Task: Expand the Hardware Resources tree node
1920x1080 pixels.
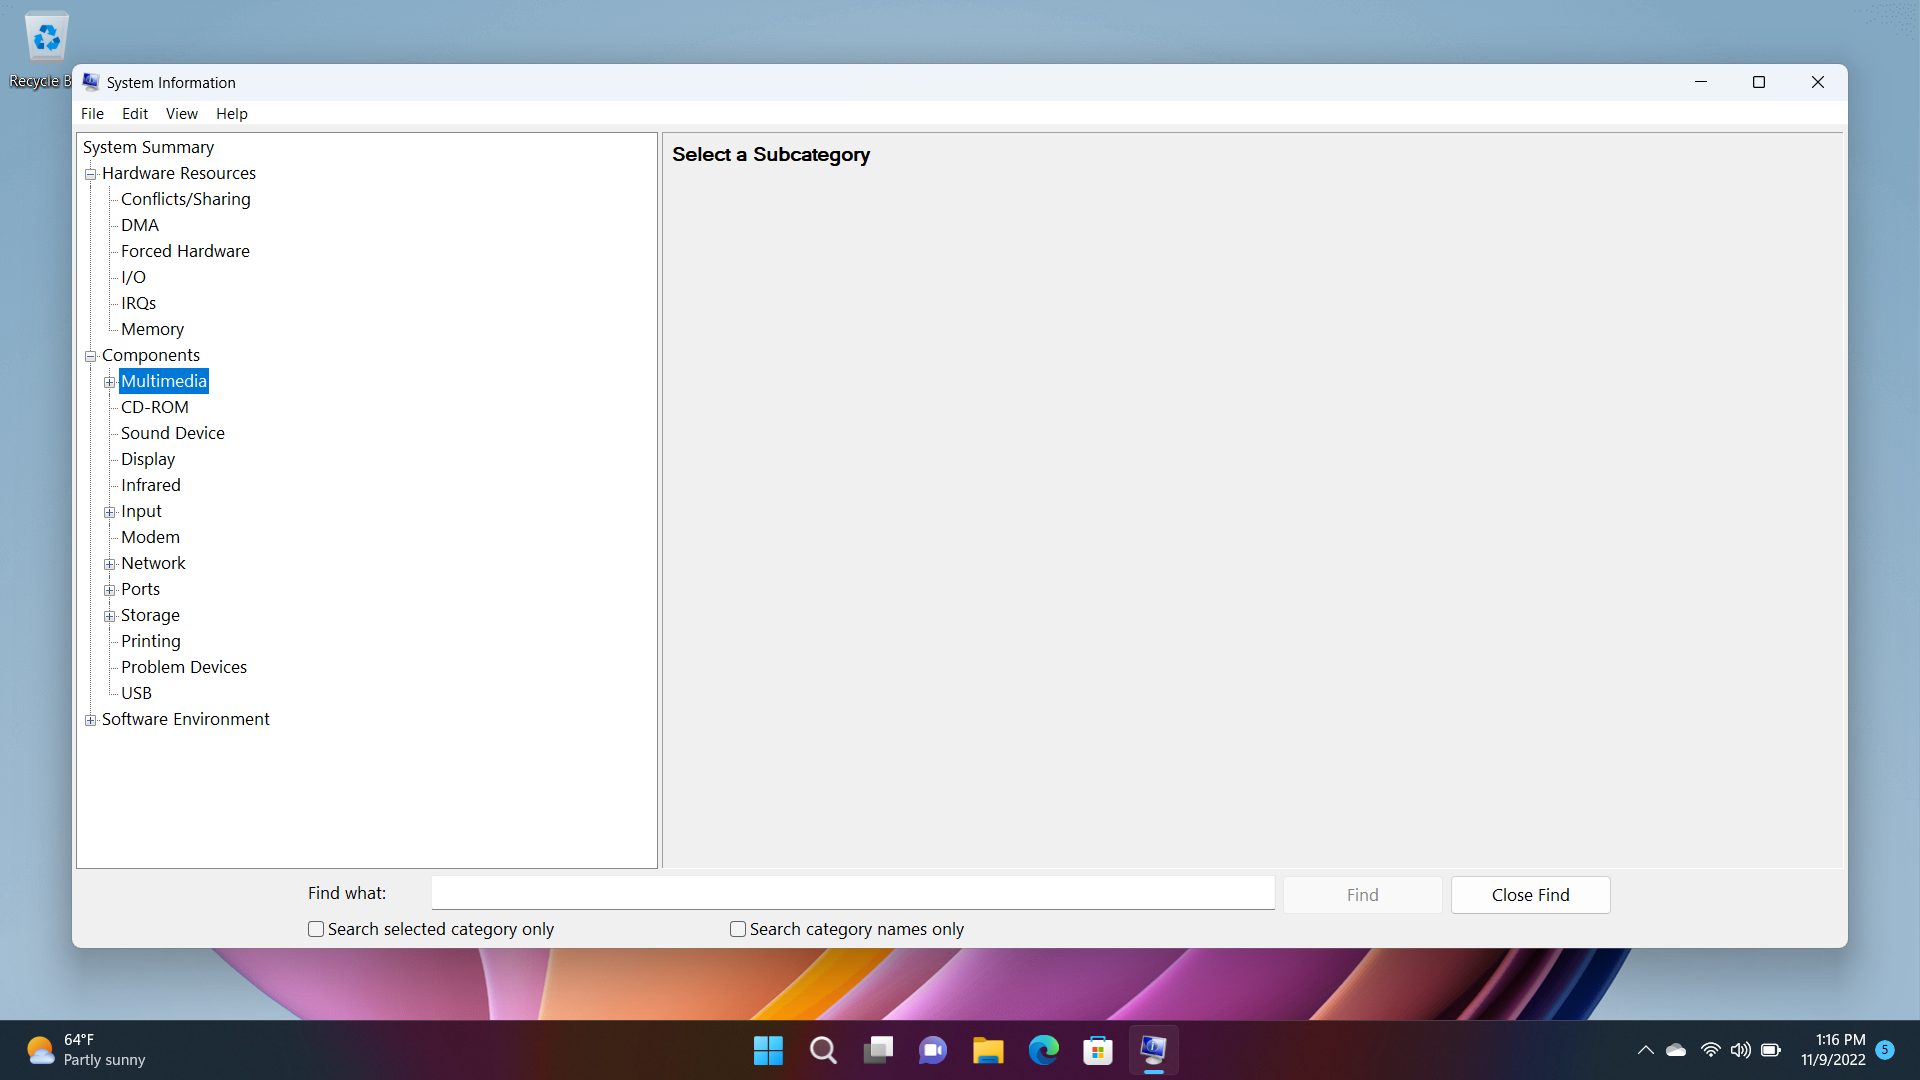Action: pos(91,173)
